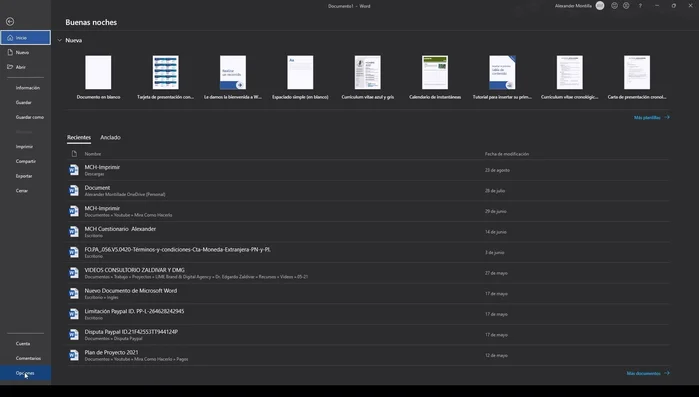Click Word icon beside MCH Cuestionario Alexander
The width and height of the screenshot is (699, 397).
pos(74,232)
